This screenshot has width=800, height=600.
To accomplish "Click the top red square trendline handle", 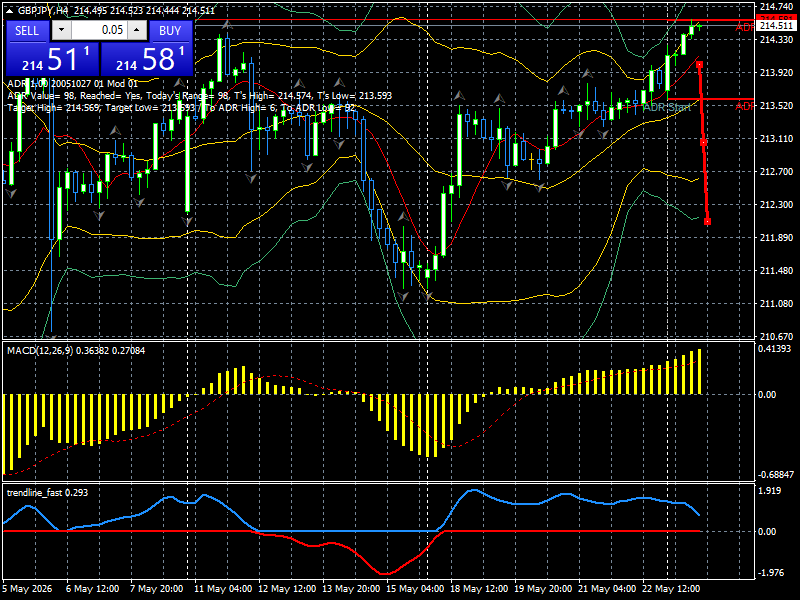I will [x=699, y=64].
